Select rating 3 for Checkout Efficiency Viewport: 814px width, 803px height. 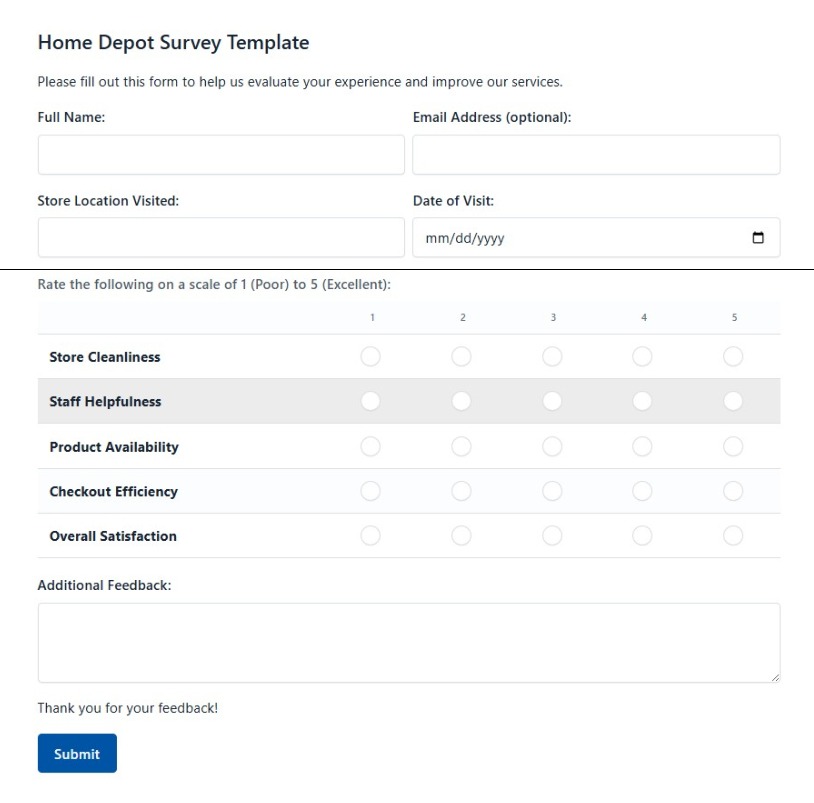552,491
